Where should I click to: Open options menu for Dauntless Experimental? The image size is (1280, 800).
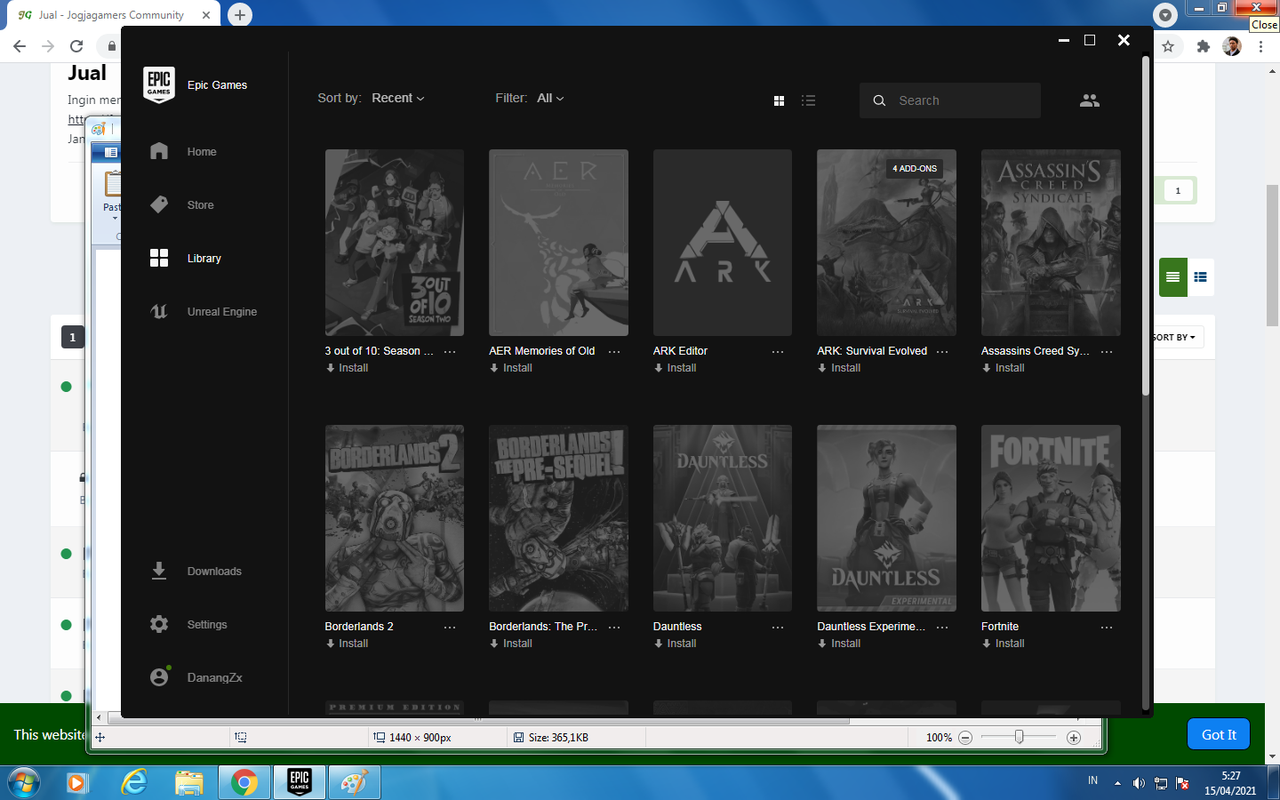[x=942, y=627]
